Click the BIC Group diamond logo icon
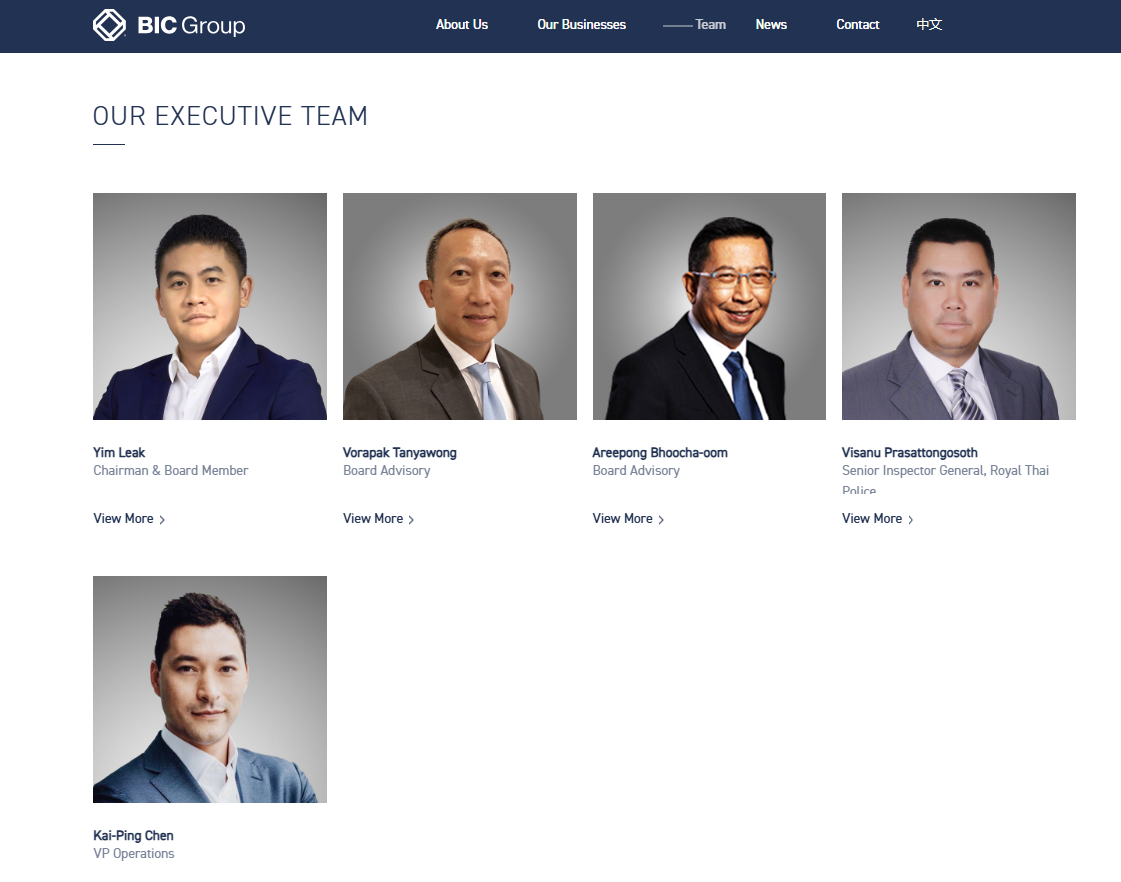 (109, 25)
